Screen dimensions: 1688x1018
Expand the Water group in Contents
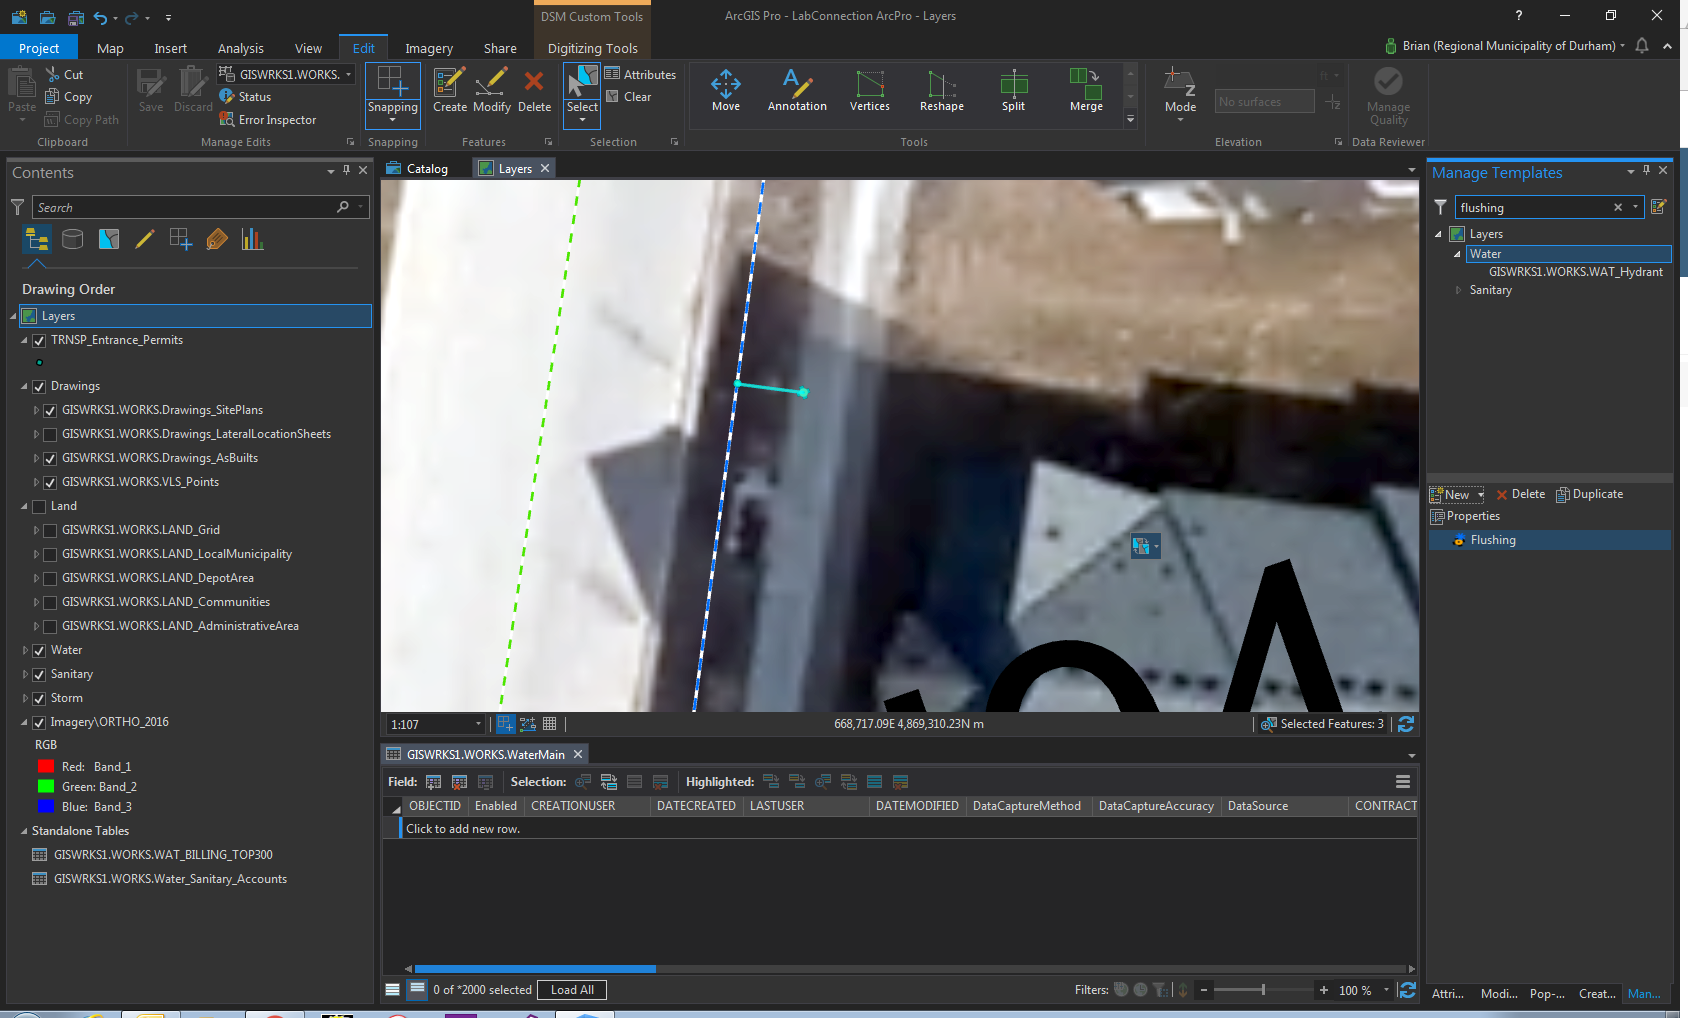25,651
